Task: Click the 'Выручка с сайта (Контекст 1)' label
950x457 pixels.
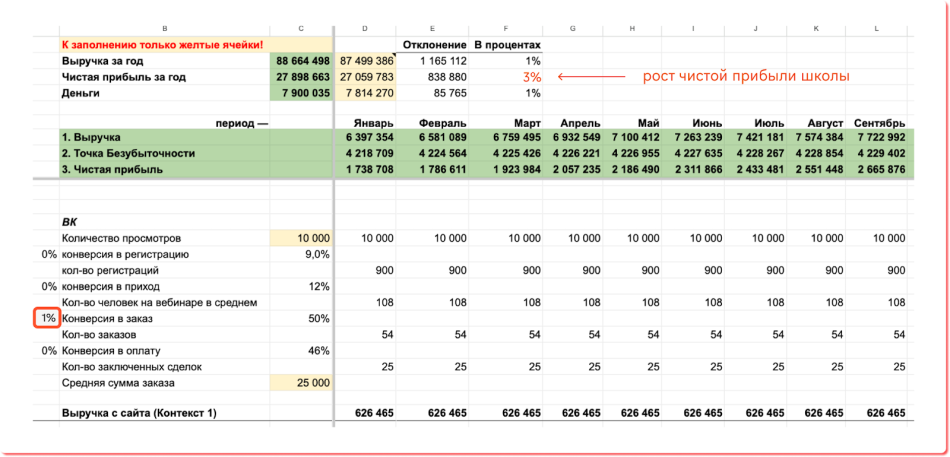Action: click(139, 412)
